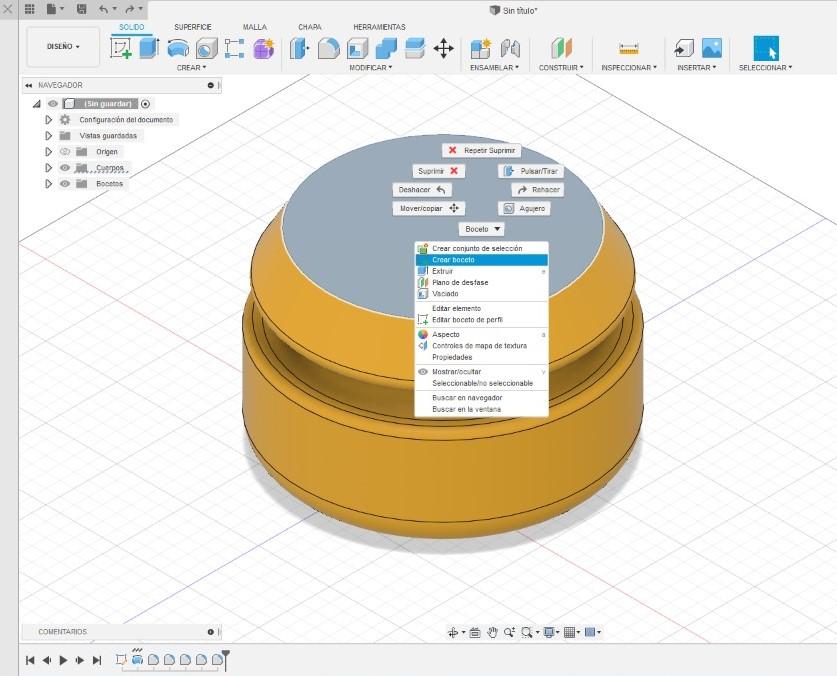Toggle visibility of the root component
Viewport: 837px width, 676px height.
[x=53, y=104]
